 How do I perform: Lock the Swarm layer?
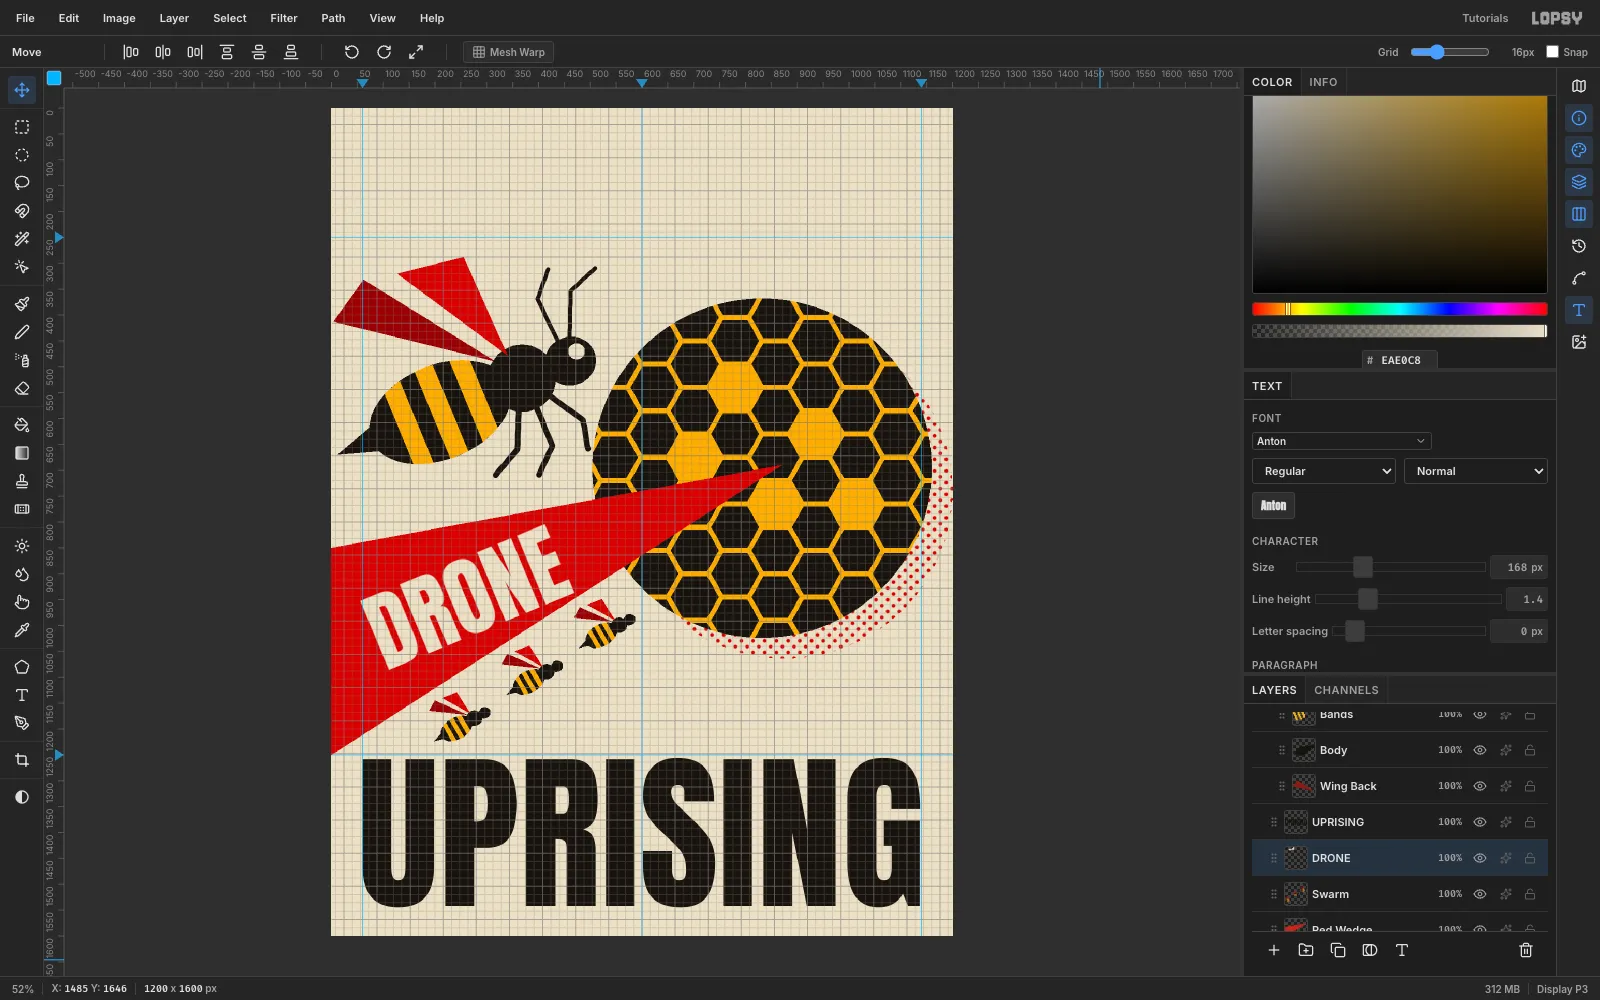[x=1530, y=894]
